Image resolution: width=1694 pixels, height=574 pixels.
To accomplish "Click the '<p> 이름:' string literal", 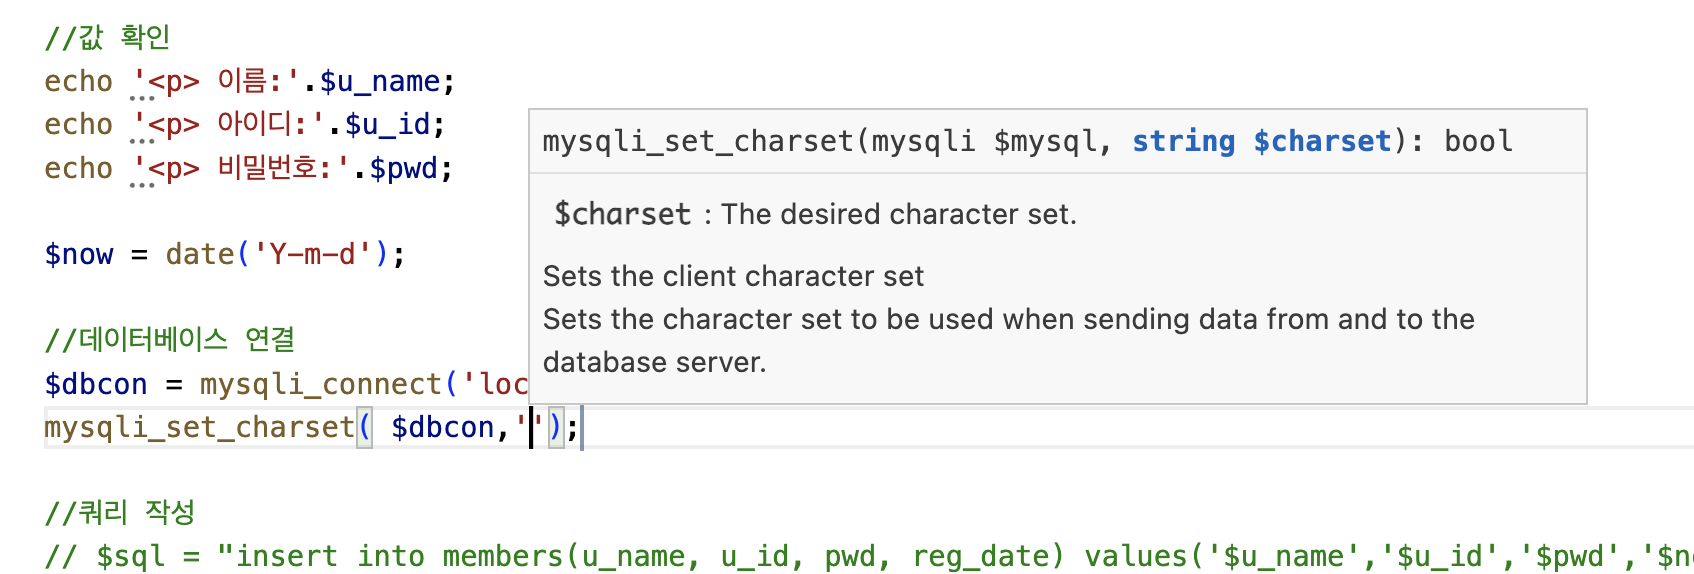I will point(216,81).
